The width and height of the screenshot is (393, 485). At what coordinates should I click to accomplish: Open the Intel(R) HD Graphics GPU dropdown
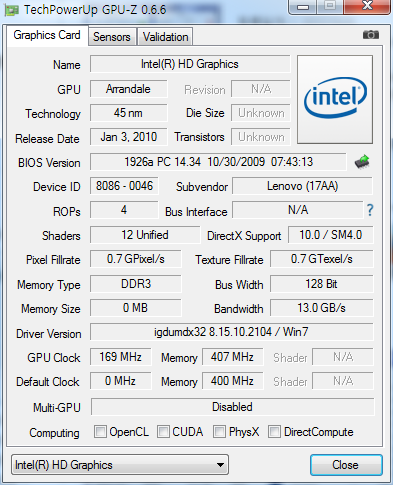120,464
